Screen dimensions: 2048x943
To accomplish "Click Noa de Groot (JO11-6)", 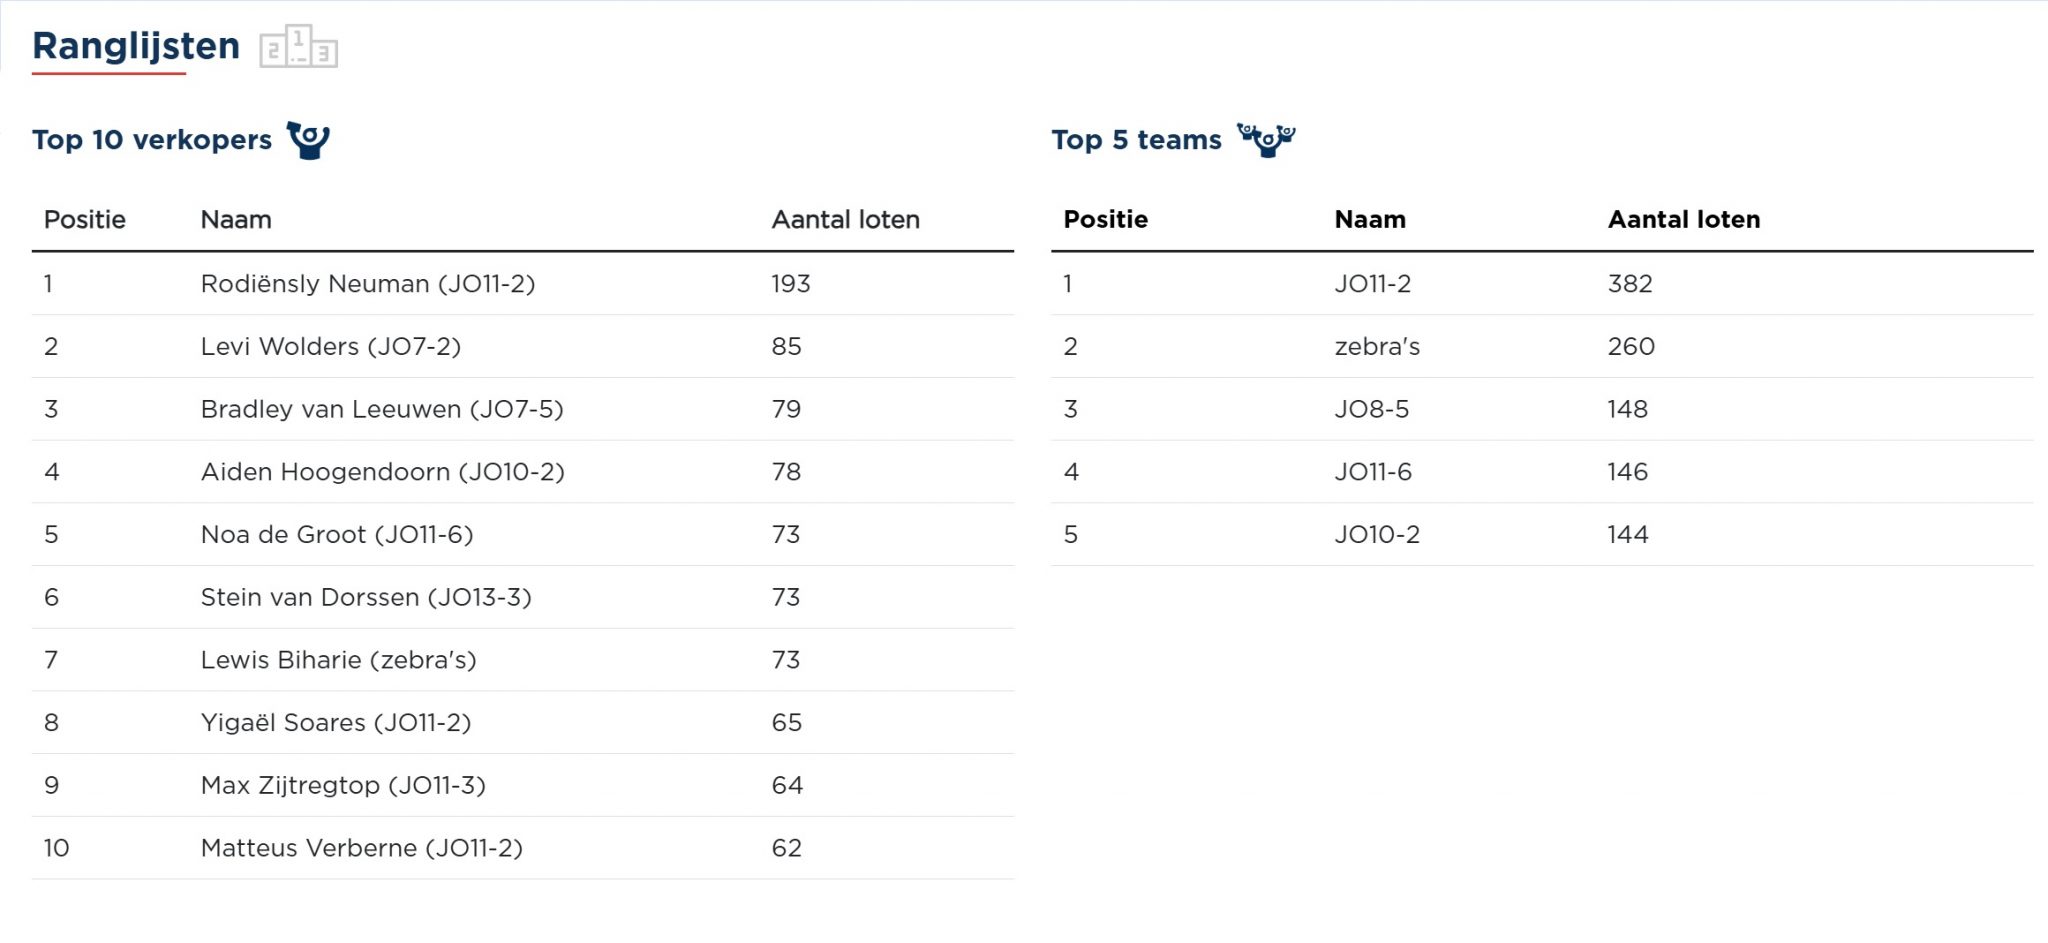I will click(x=337, y=535).
